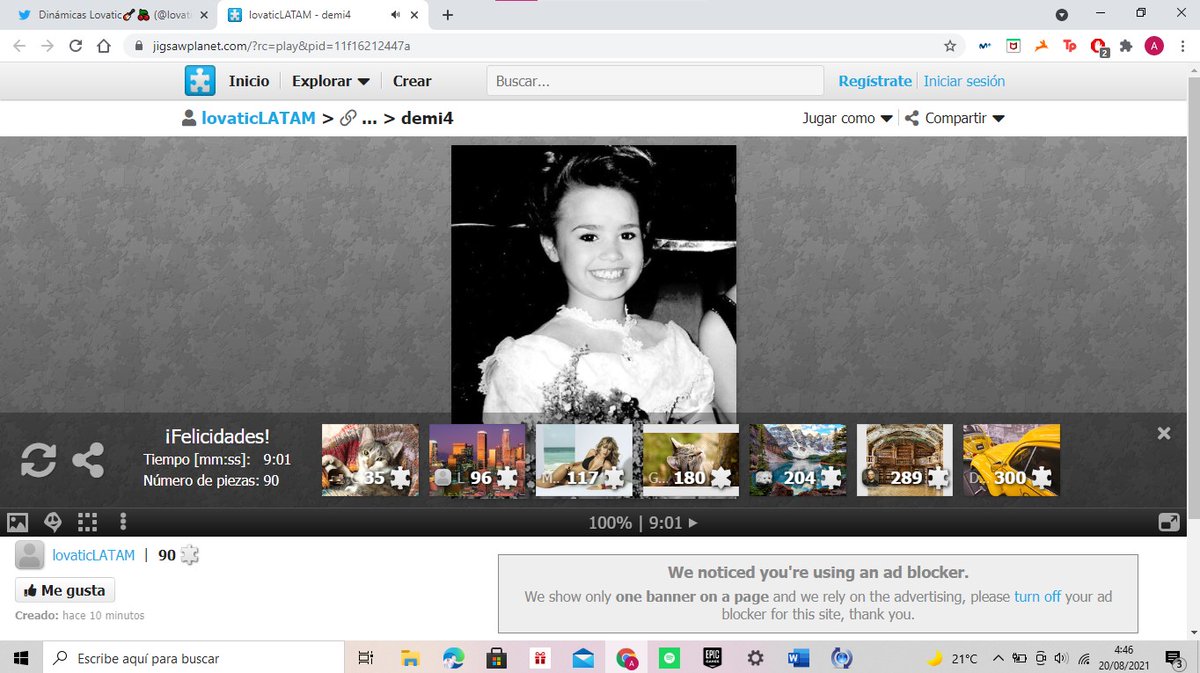
Task: Open the Explorar dropdown menu
Action: coord(331,81)
